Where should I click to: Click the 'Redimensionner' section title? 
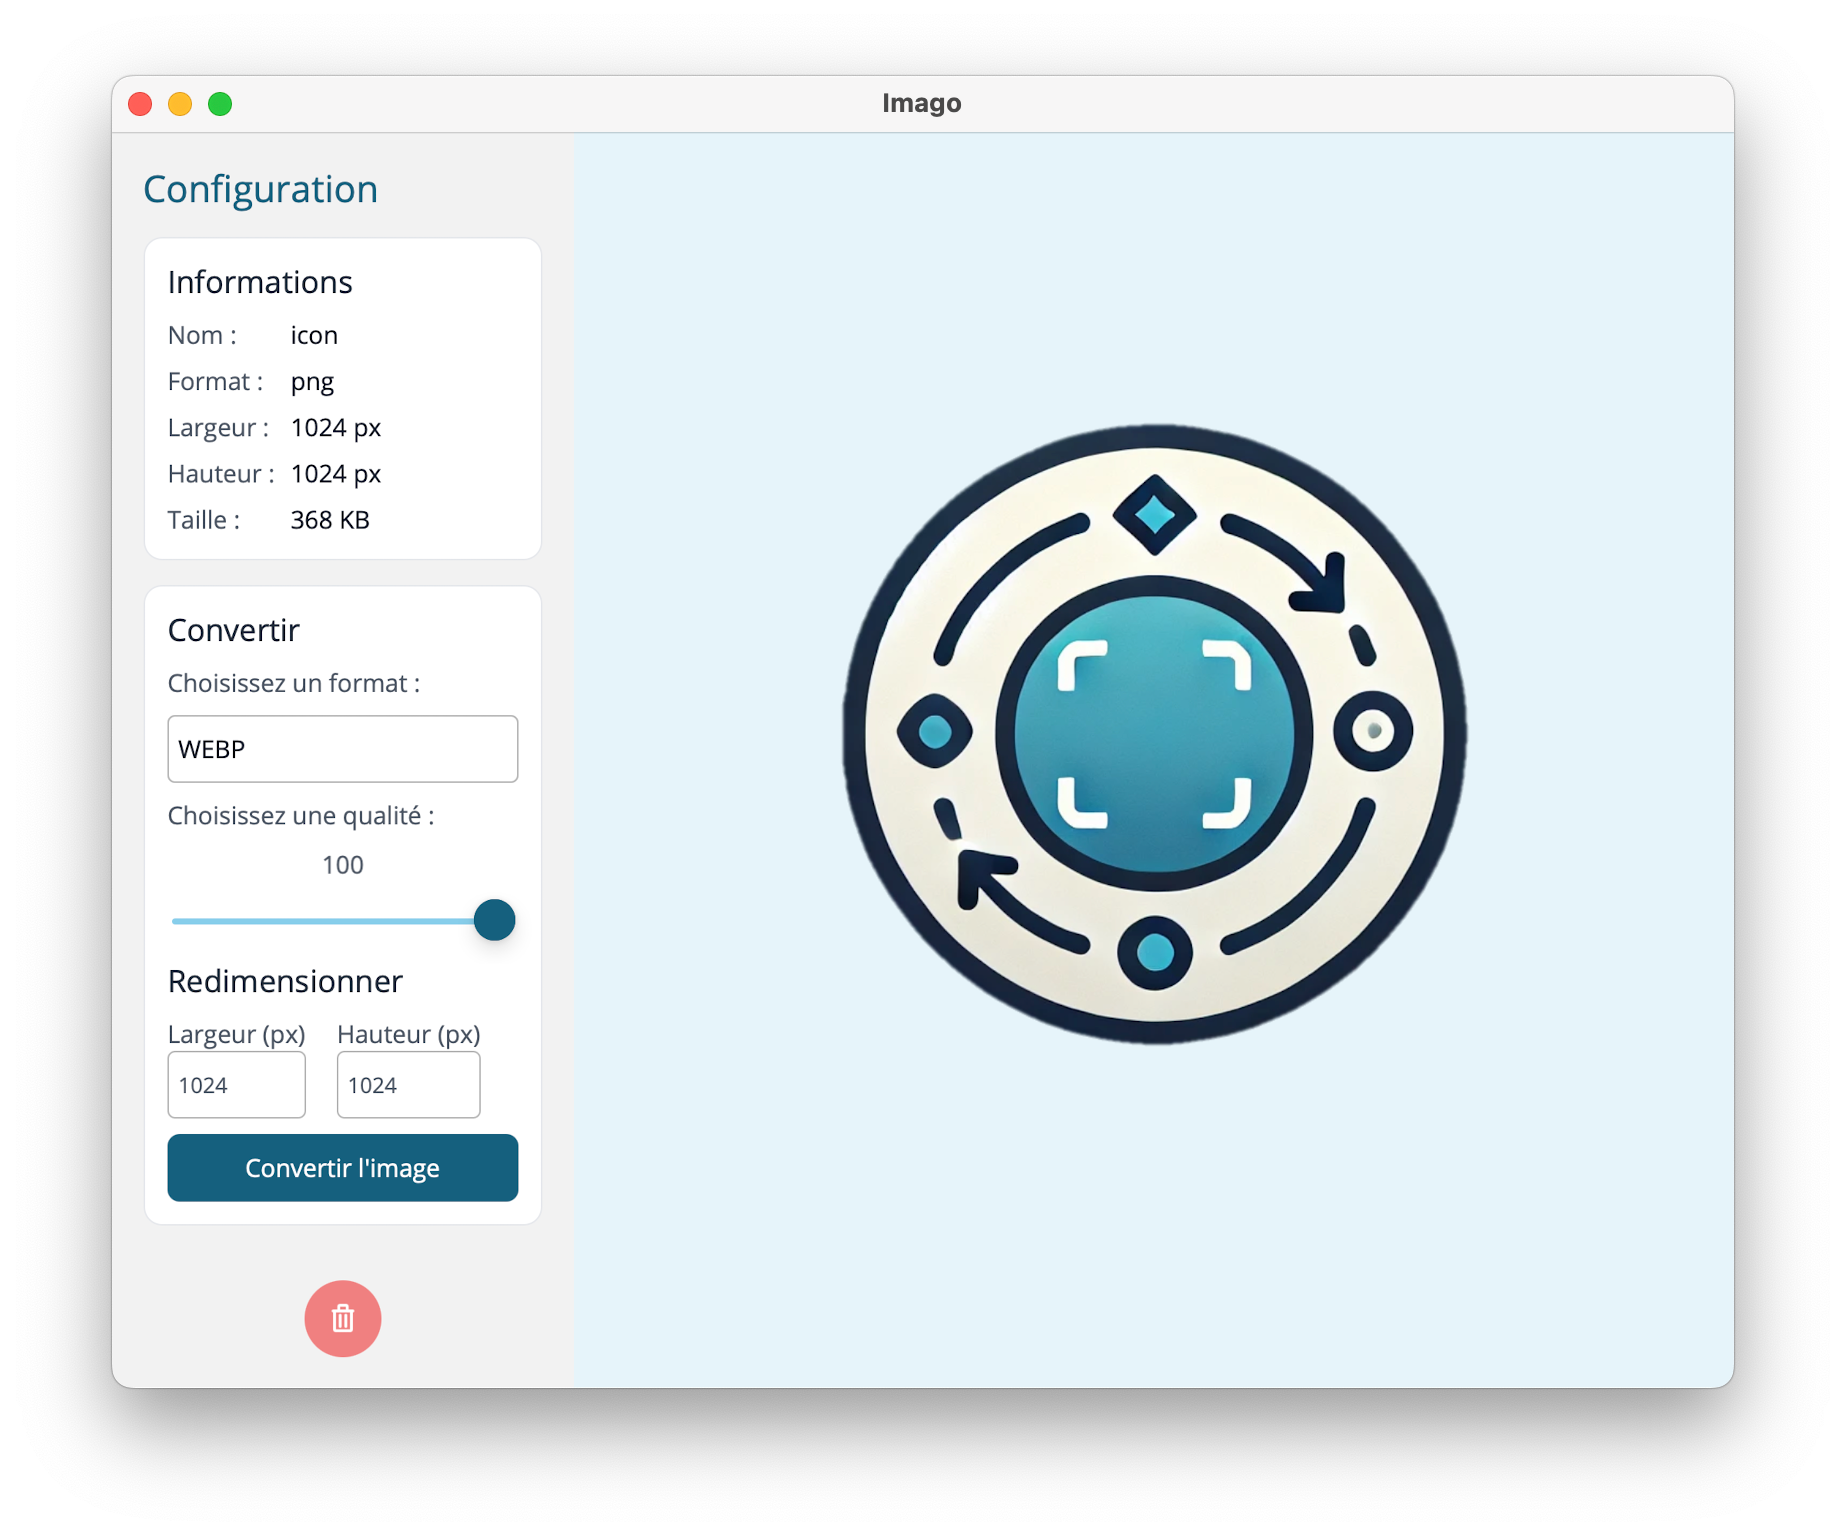tap(285, 981)
